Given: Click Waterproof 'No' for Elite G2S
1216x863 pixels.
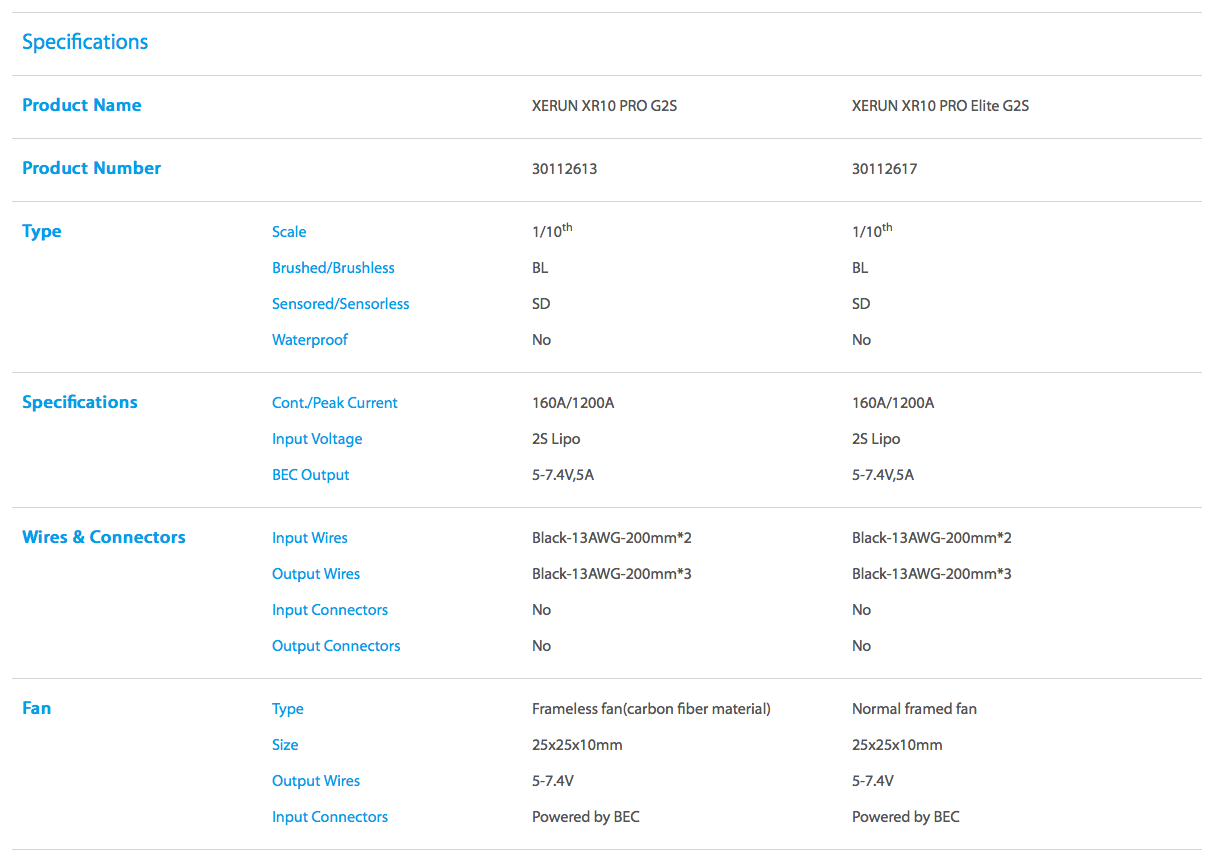Looking at the screenshot, I should click(862, 340).
